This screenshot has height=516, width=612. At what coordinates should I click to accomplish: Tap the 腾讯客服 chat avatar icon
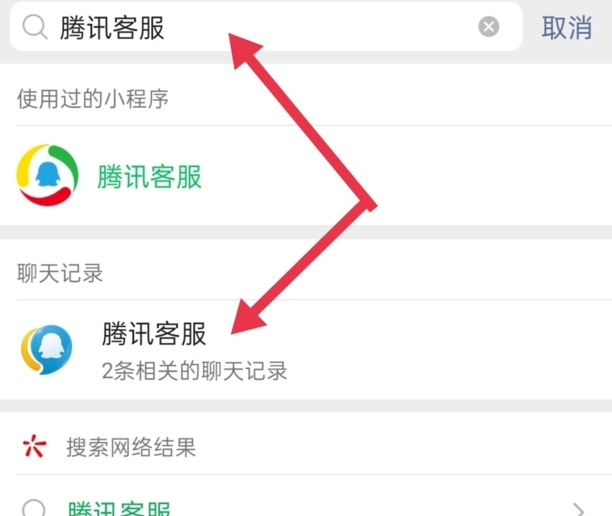47,350
